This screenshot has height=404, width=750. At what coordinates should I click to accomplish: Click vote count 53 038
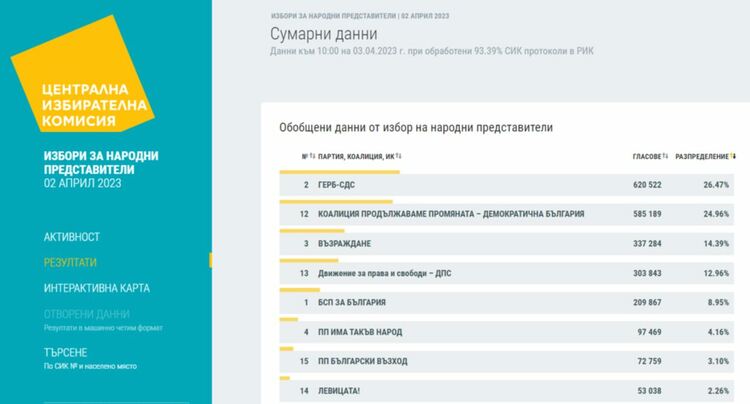pyautogui.click(x=650, y=391)
